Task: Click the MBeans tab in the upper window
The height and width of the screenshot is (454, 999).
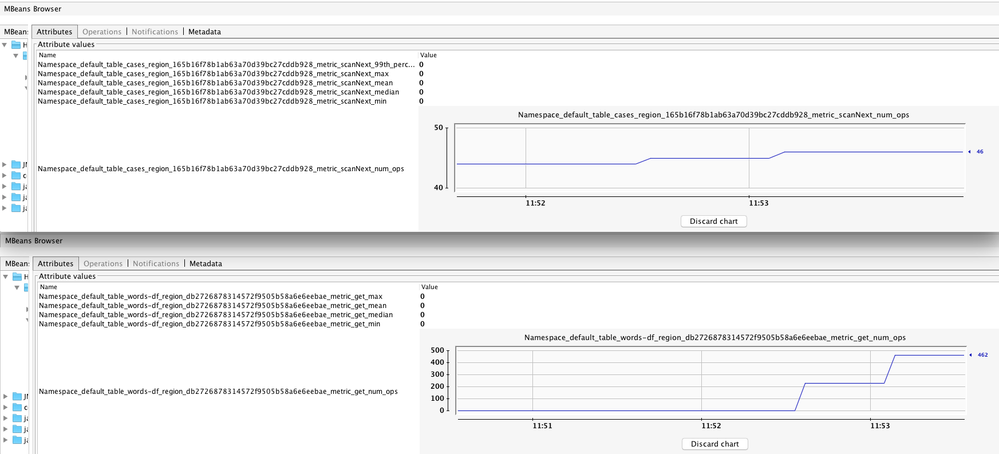Action: 15,32
